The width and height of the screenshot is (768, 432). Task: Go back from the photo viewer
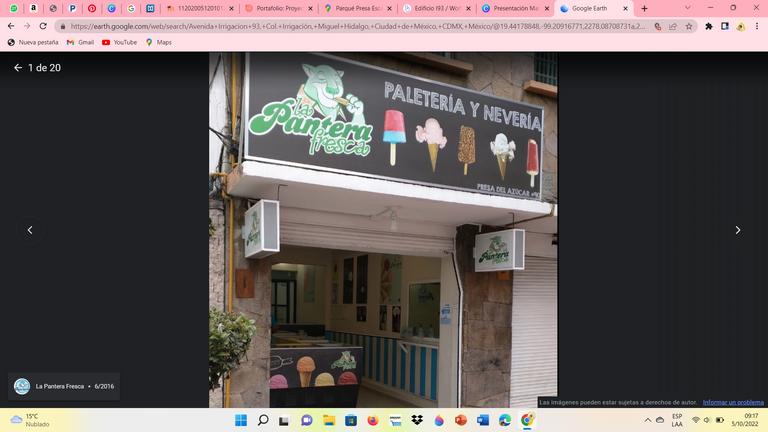pos(18,68)
